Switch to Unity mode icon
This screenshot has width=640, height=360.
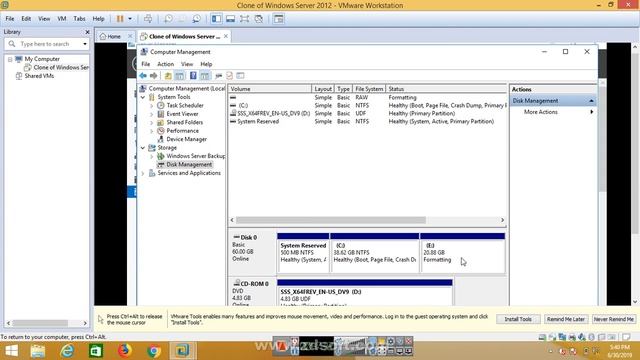point(259,19)
